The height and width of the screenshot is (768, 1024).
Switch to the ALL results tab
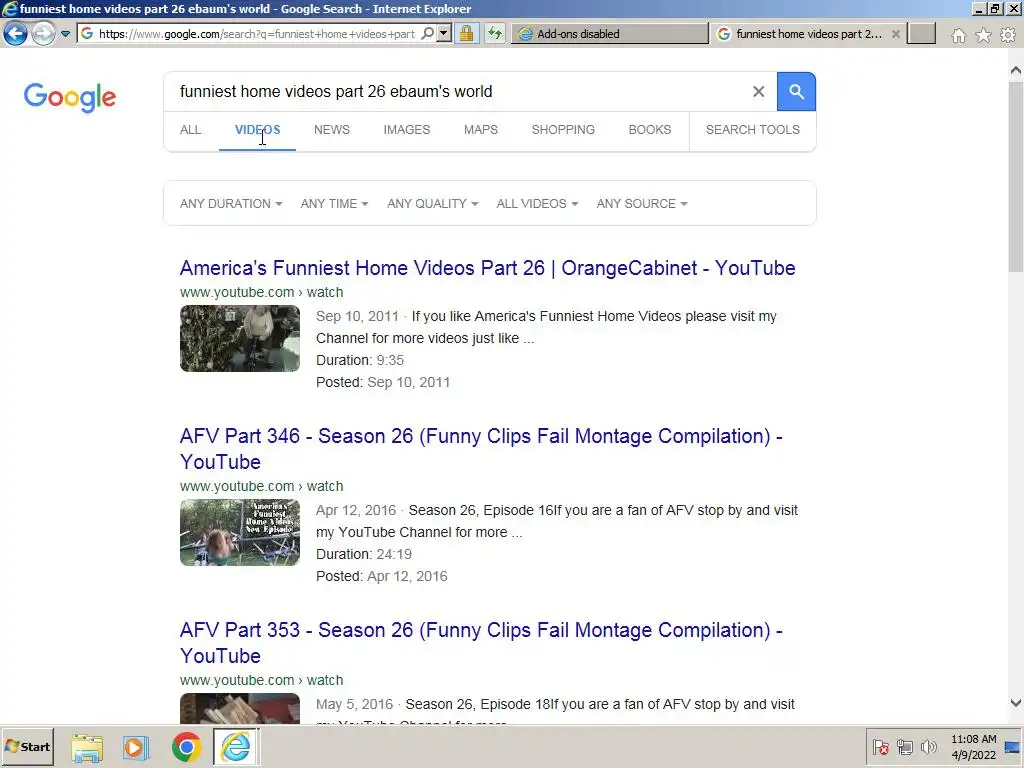pos(191,130)
